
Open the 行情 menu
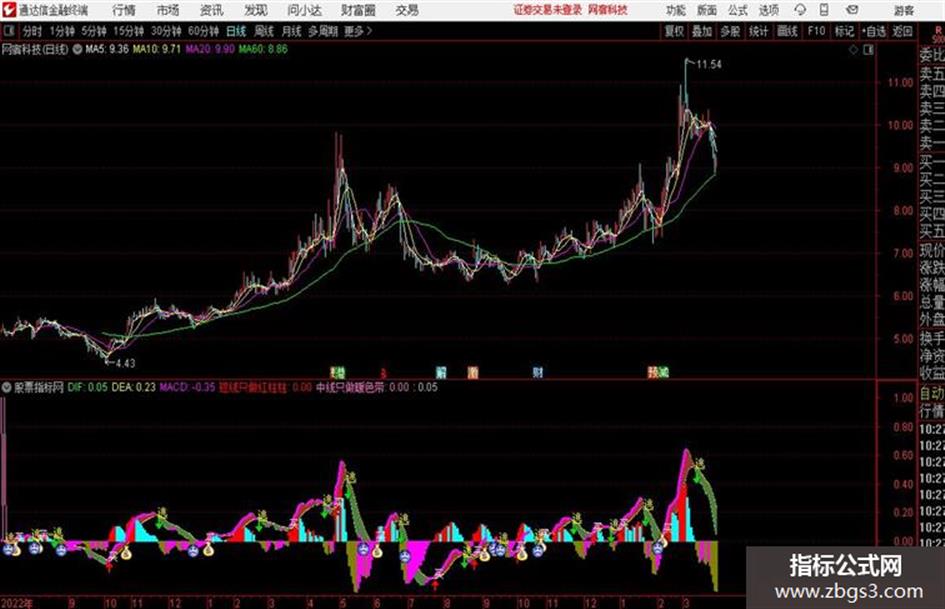tap(124, 10)
